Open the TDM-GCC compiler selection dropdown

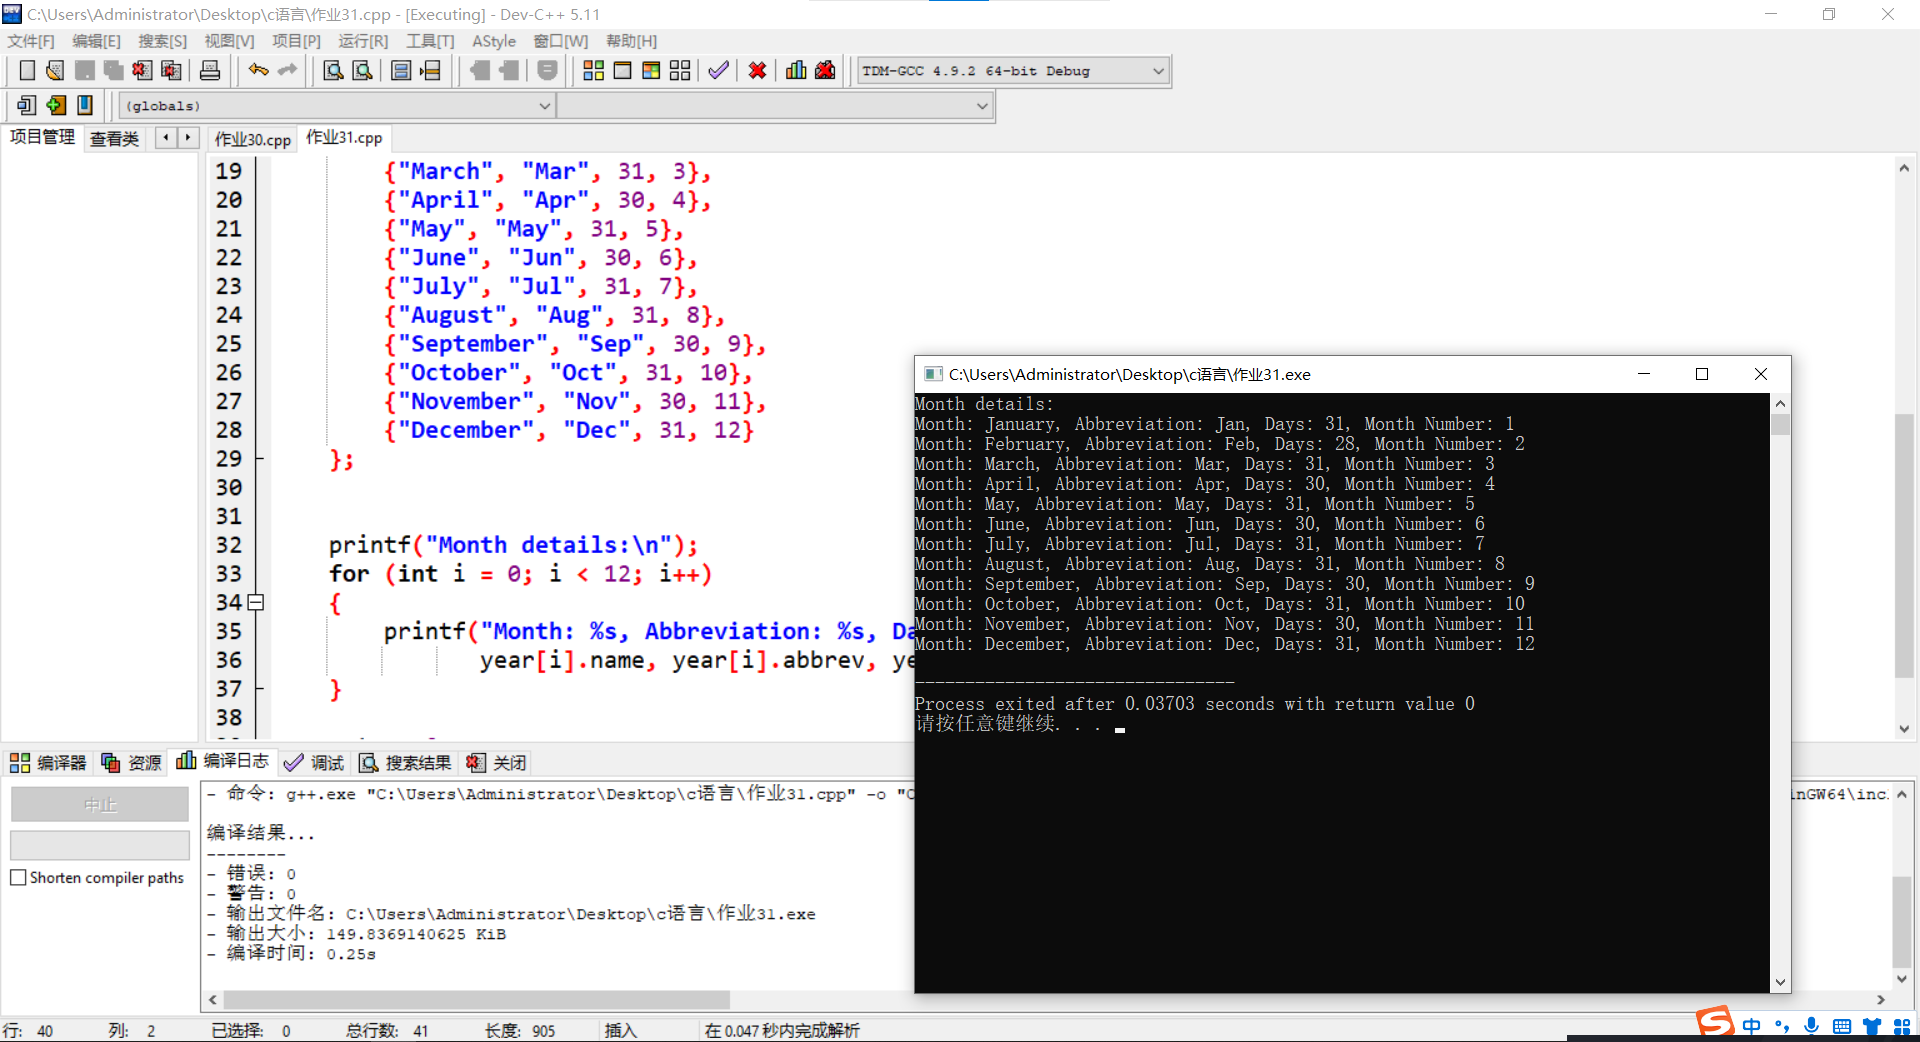pyautogui.click(x=1157, y=71)
